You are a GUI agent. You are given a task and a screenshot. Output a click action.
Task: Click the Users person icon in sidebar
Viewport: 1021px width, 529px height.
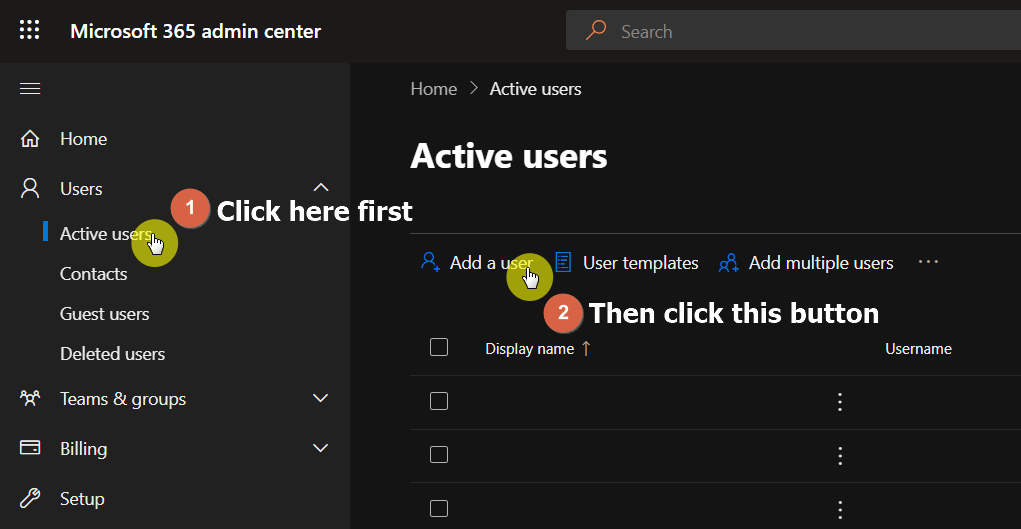click(x=30, y=189)
